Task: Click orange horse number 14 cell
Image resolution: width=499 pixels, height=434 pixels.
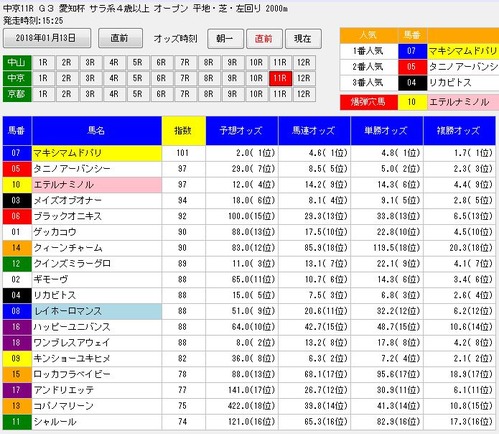Action: point(17,248)
